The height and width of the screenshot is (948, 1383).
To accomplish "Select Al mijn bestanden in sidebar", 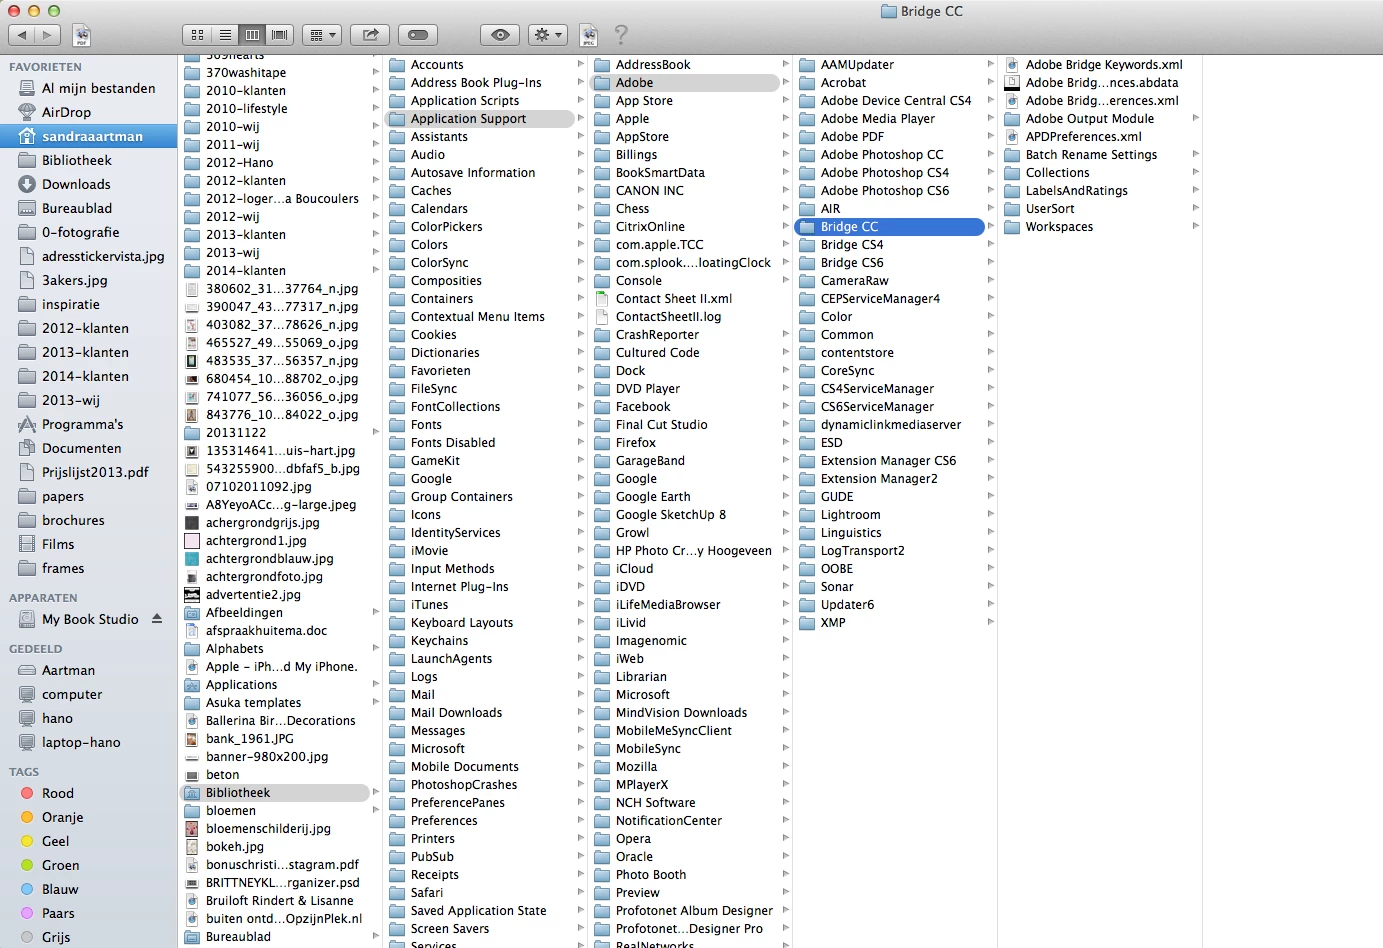I will click(89, 88).
